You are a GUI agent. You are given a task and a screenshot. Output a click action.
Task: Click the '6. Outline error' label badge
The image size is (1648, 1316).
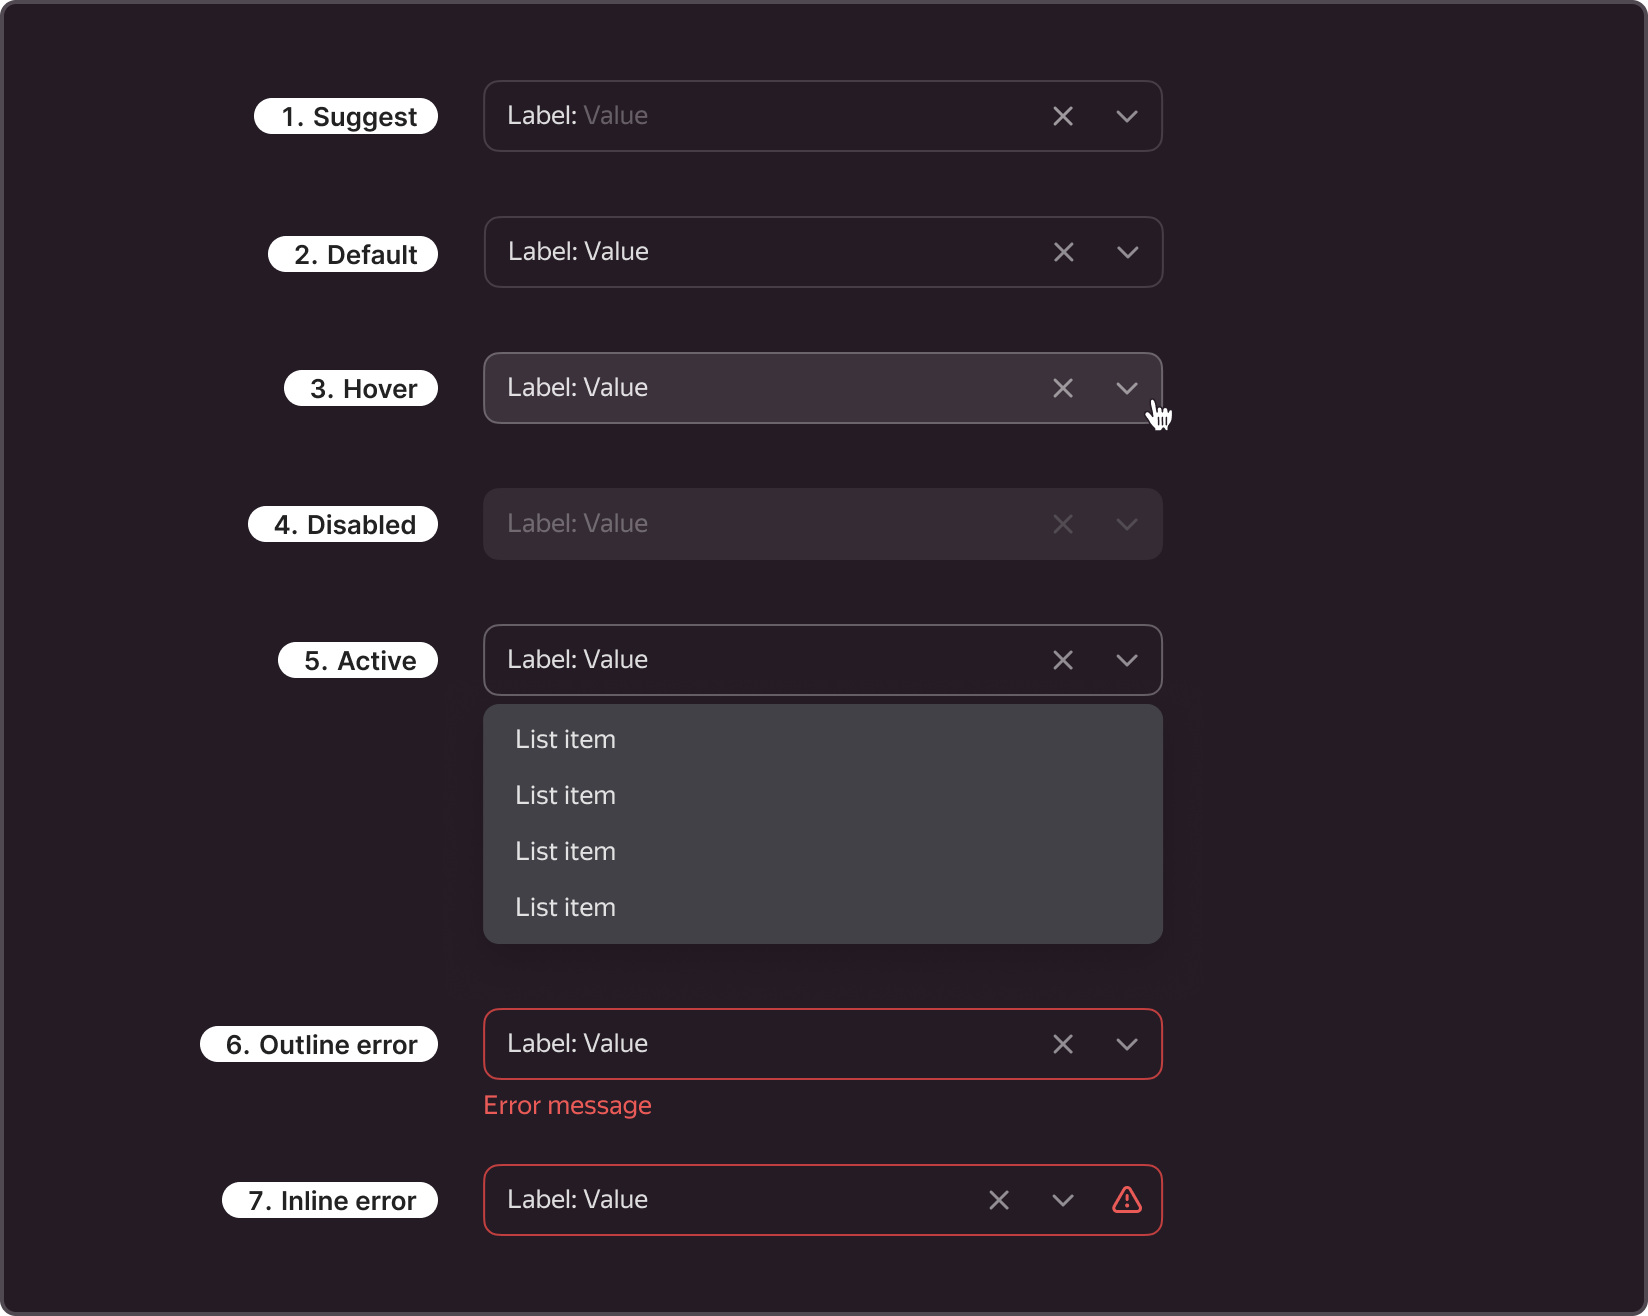tap(319, 1044)
